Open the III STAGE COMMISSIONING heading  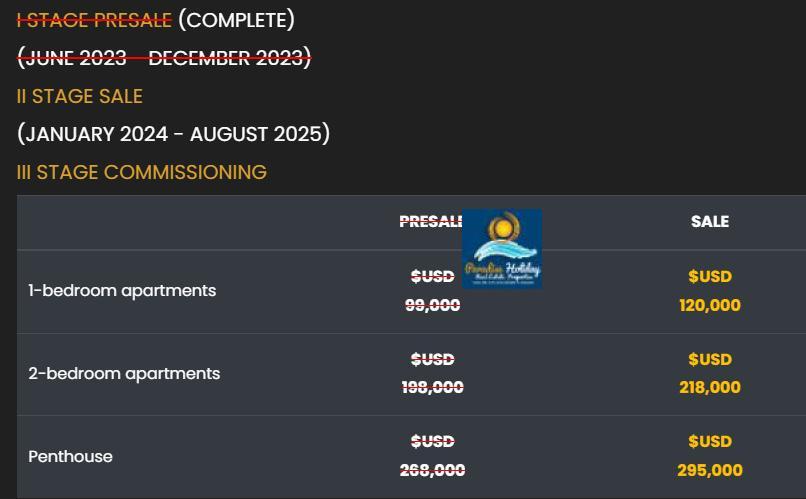(x=142, y=172)
